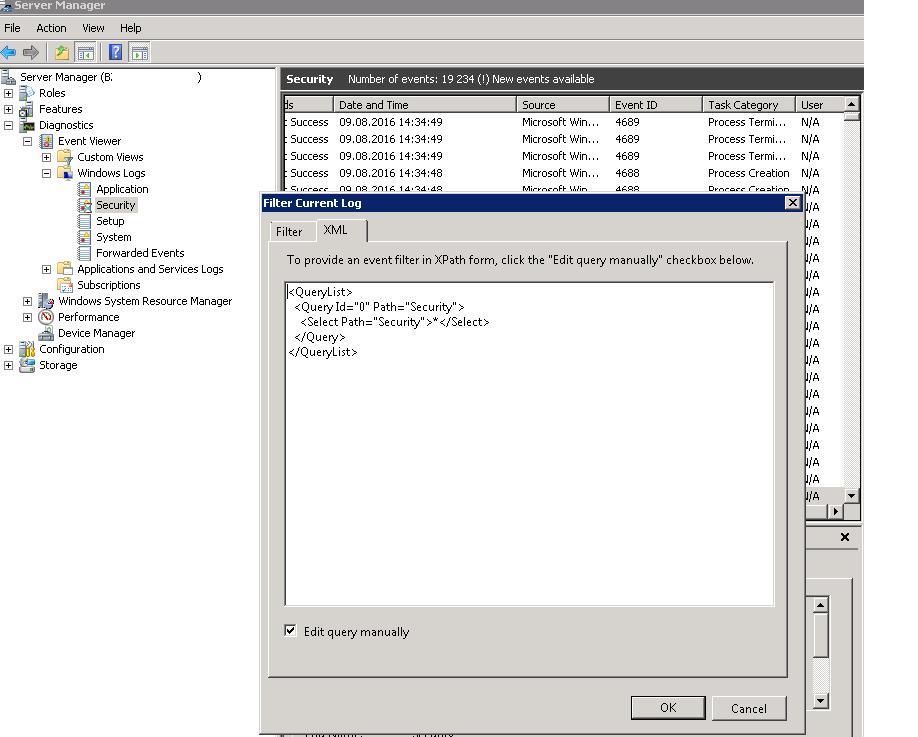
Task: Click the blue Help question mark icon
Action: point(116,53)
